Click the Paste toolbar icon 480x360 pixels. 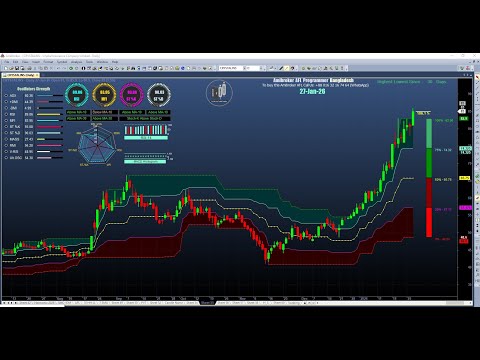(46, 68)
